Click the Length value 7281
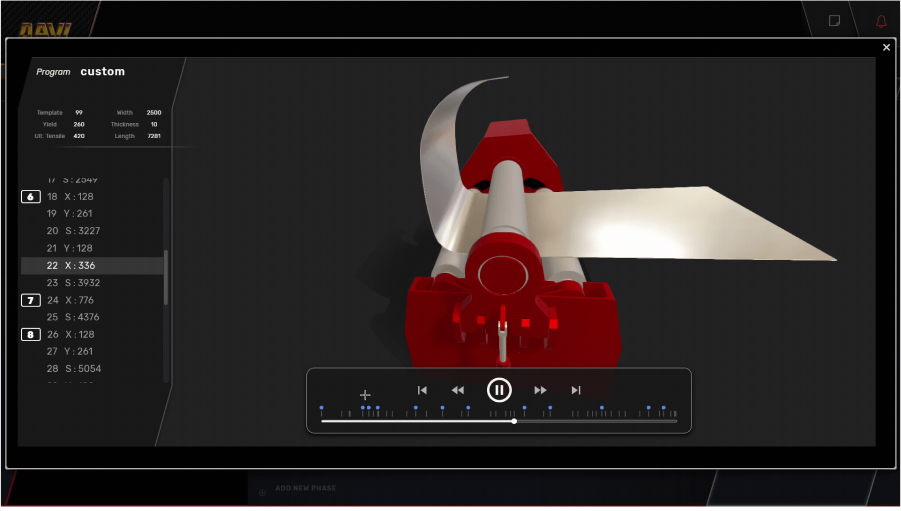901x511 pixels. [x=153, y=136]
